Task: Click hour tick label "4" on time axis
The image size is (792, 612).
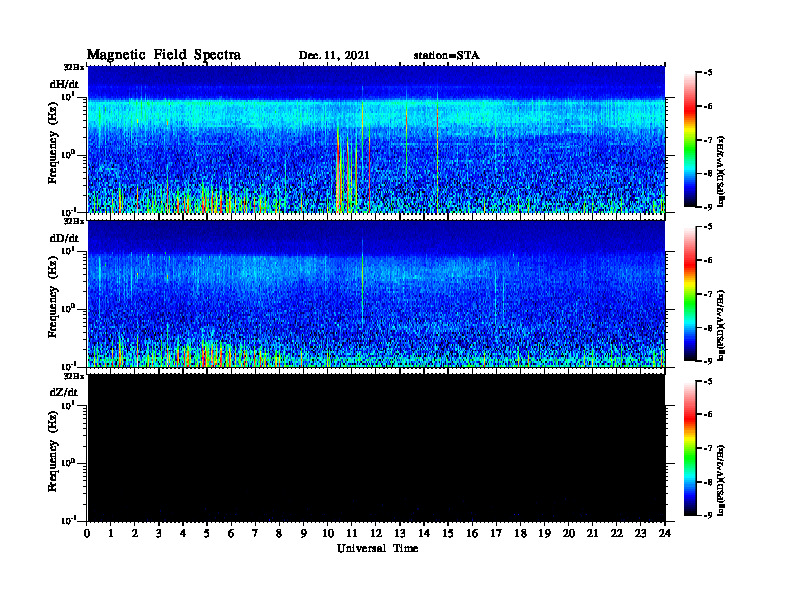Action: pyautogui.click(x=183, y=534)
